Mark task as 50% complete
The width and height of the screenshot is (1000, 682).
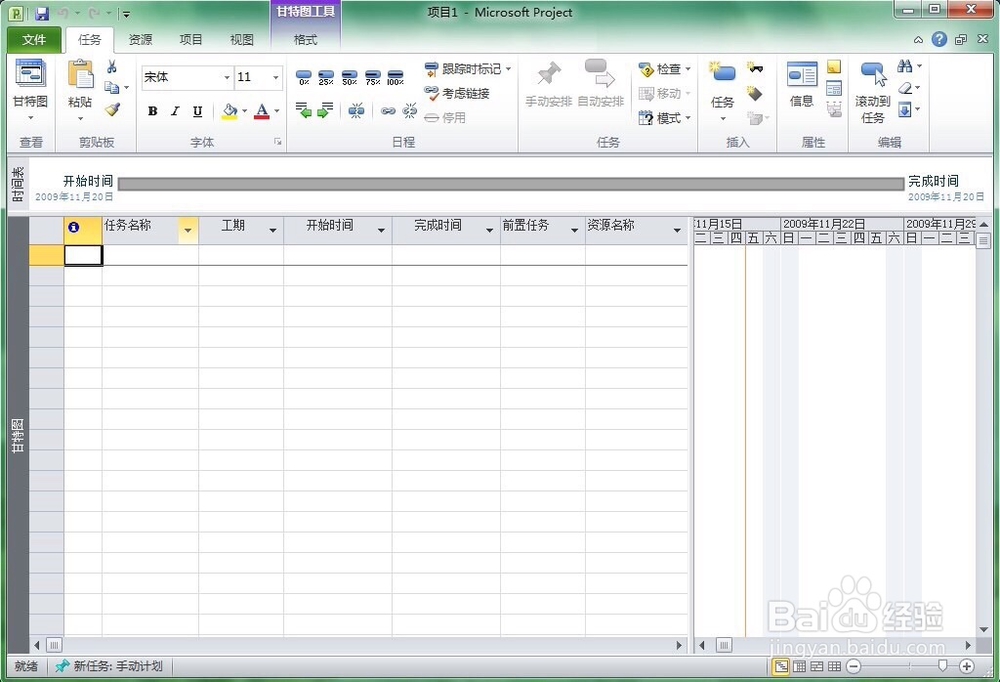(349, 78)
